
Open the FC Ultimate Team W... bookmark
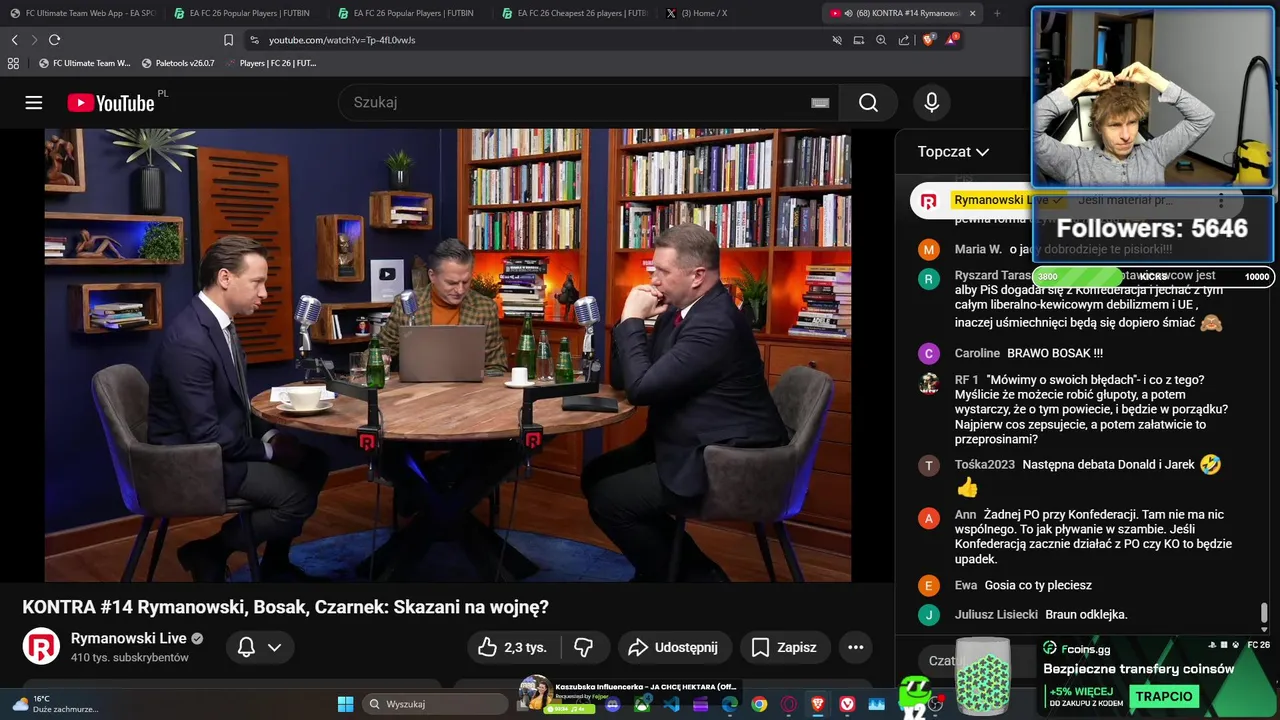pyautogui.click(x=84, y=63)
